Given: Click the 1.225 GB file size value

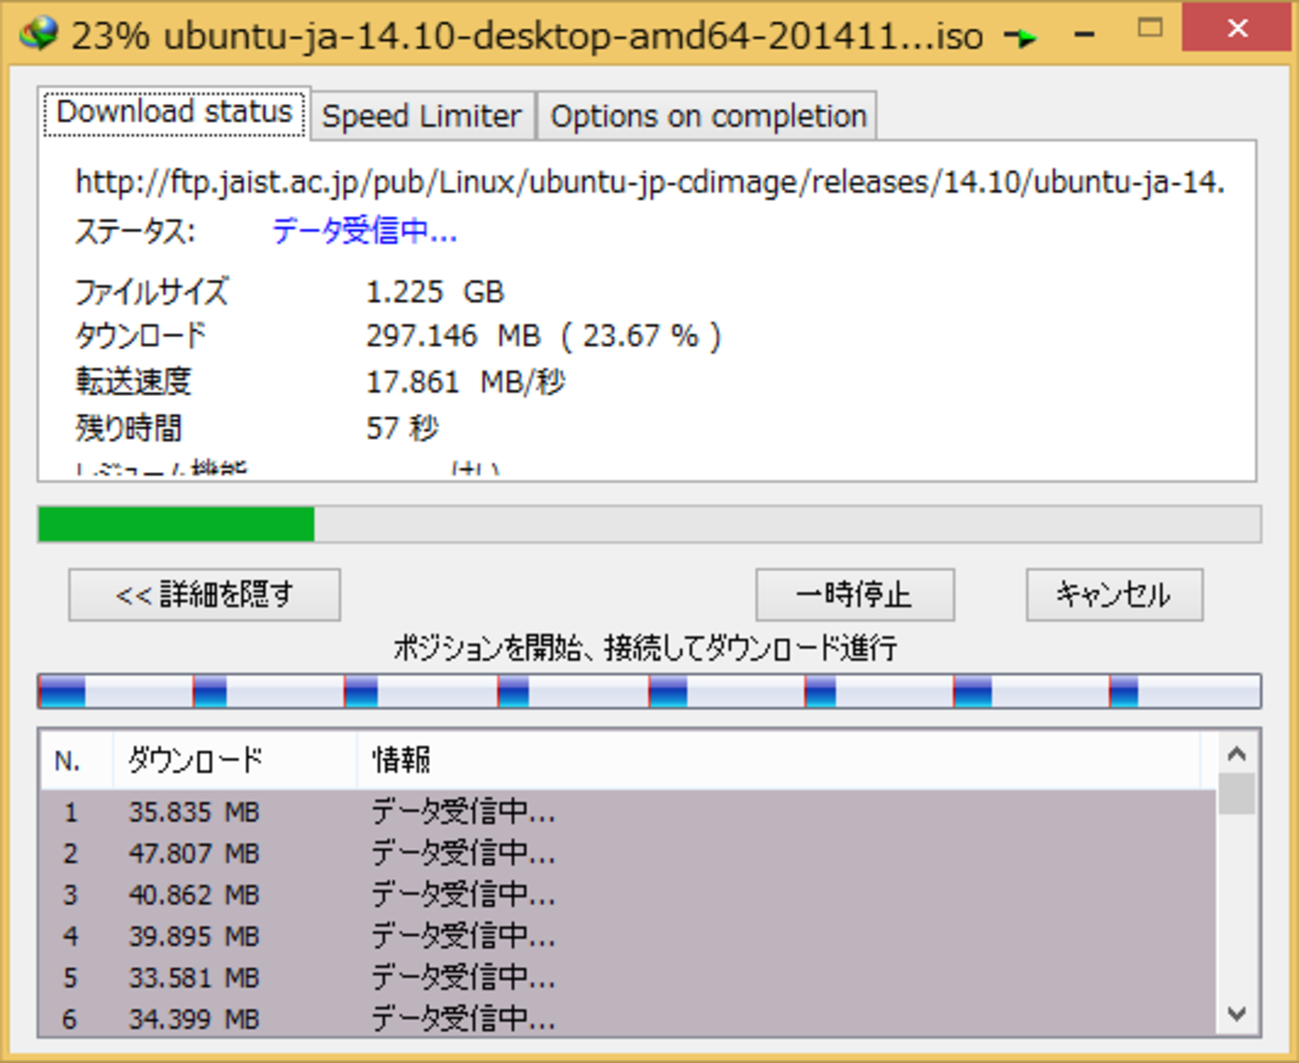Looking at the screenshot, I should [x=435, y=292].
